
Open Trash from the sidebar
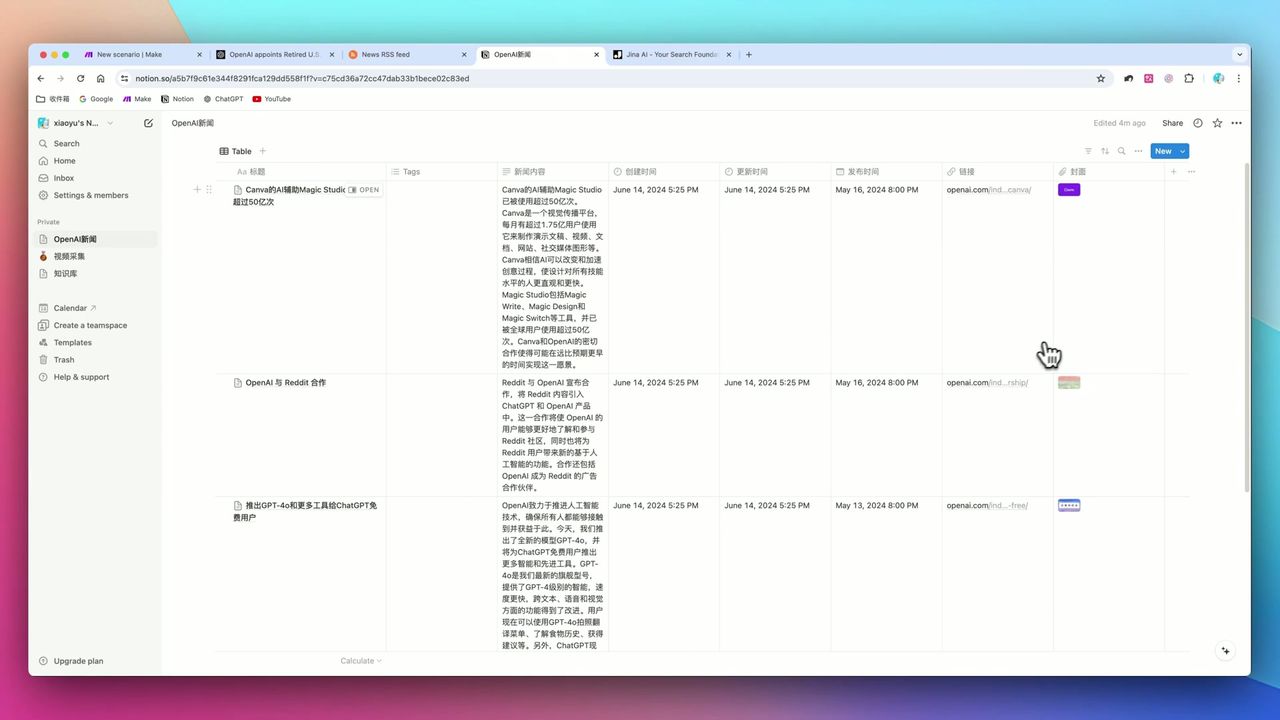coord(63,359)
